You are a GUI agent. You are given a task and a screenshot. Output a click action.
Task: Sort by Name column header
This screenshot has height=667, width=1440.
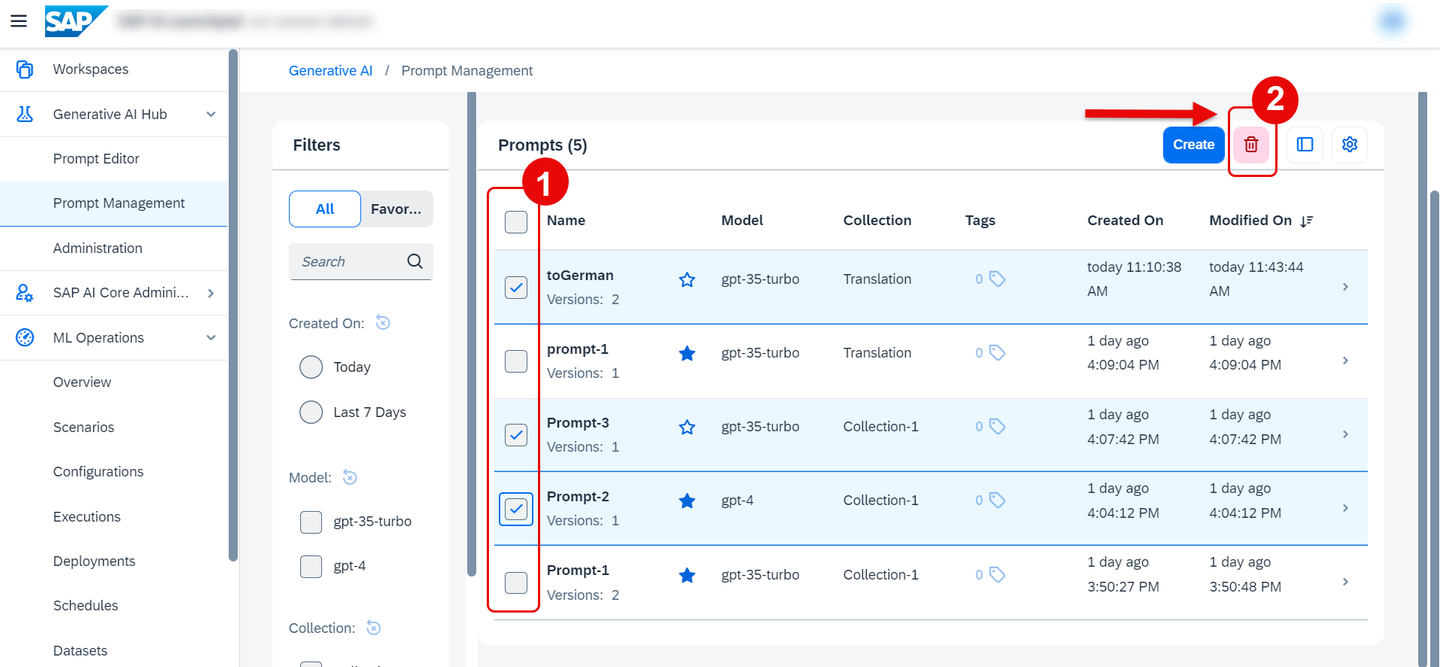coord(566,221)
